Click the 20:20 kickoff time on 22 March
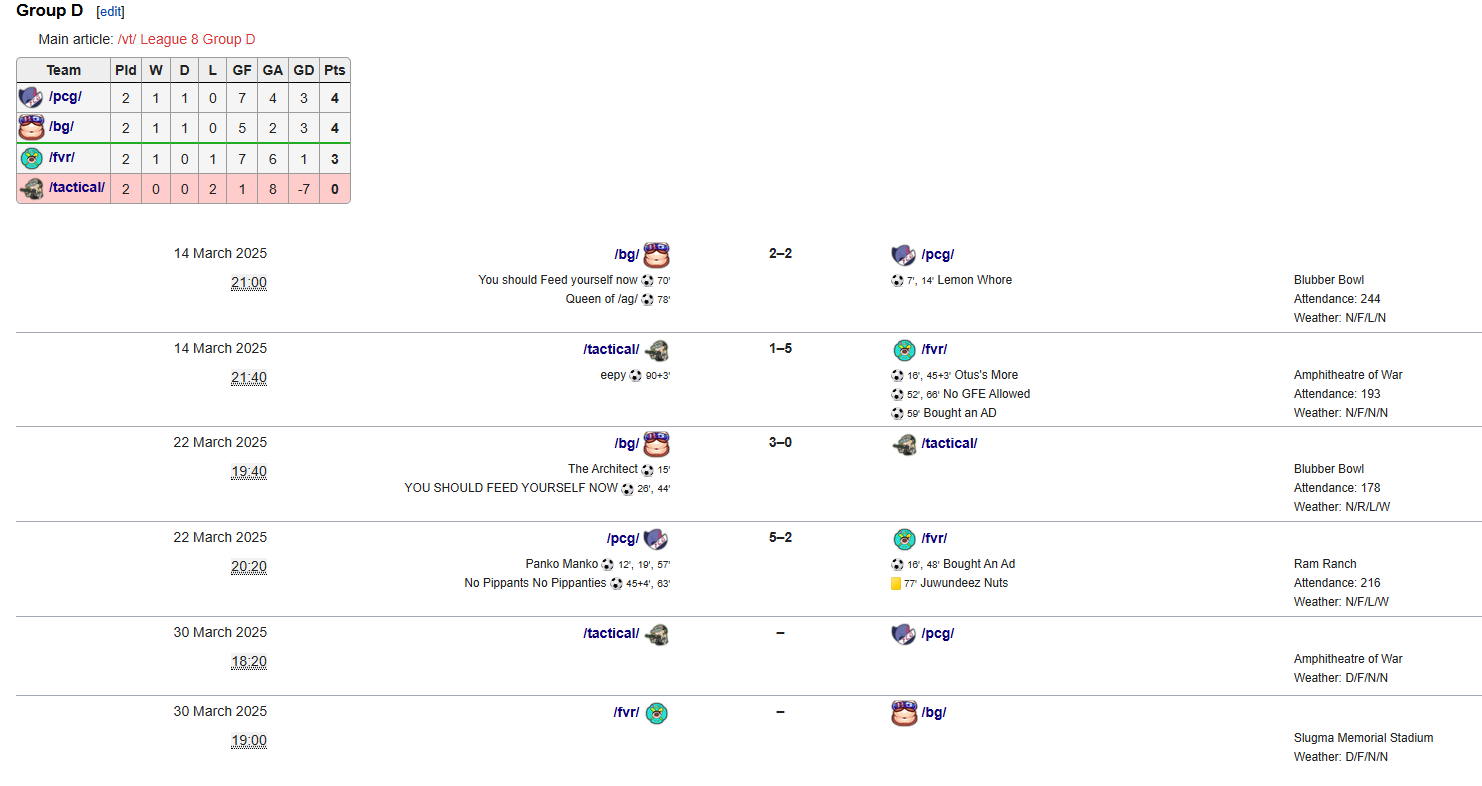This screenshot has height=786, width=1482. click(249, 567)
